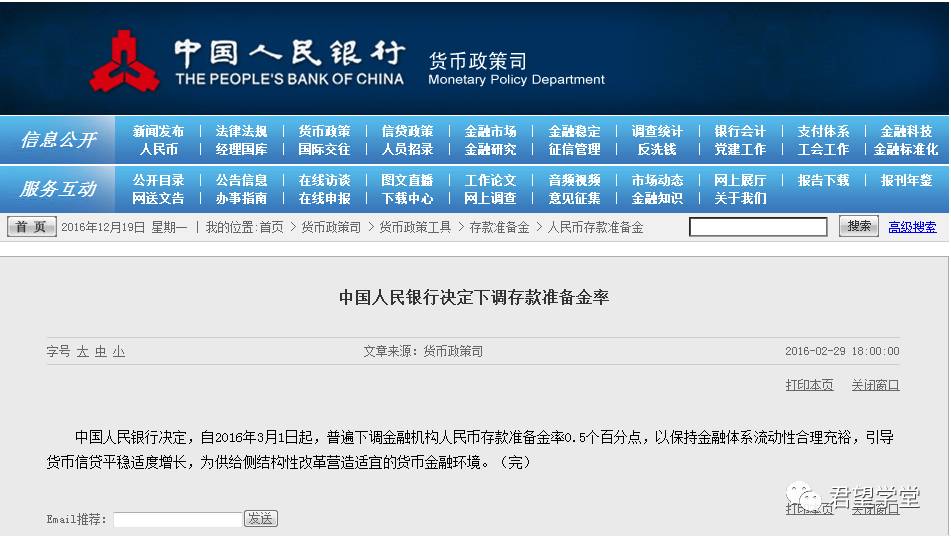Click the 搜索 search button
Image resolution: width=951 pixels, height=539 pixels.
coord(859,226)
